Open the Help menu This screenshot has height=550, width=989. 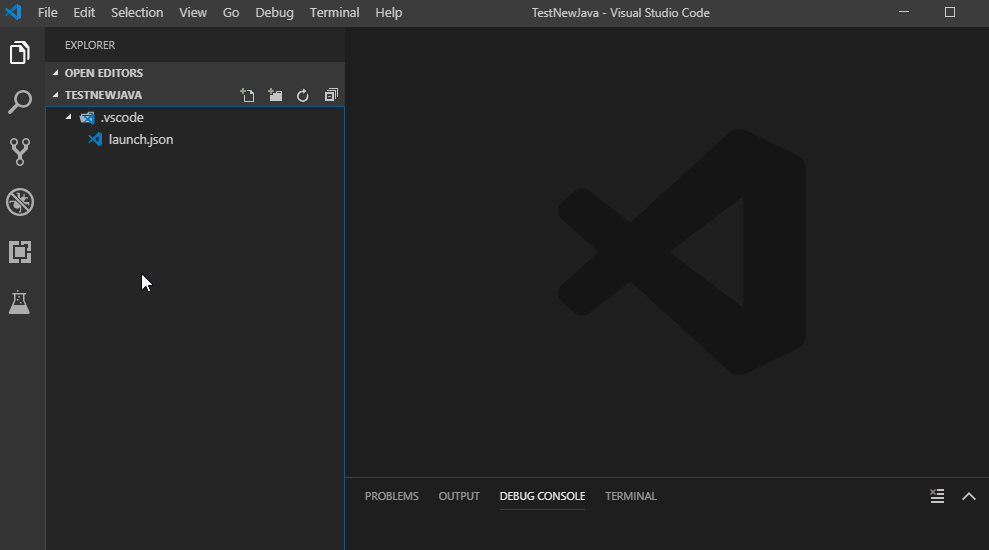tap(389, 13)
